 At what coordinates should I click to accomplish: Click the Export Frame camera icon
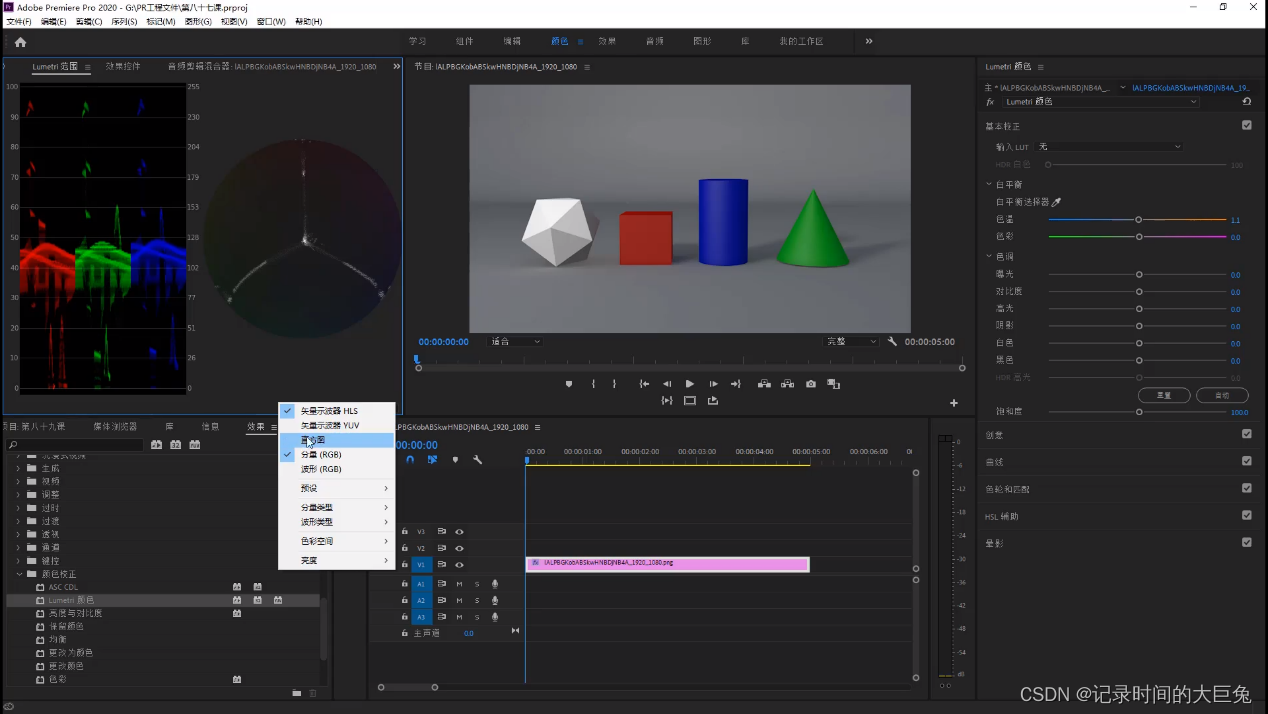click(x=811, y=384)
